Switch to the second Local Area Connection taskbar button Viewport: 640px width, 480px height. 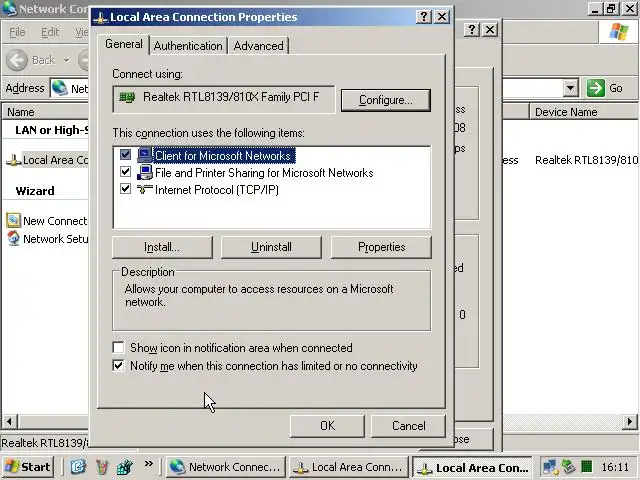(x=349, y=467)
